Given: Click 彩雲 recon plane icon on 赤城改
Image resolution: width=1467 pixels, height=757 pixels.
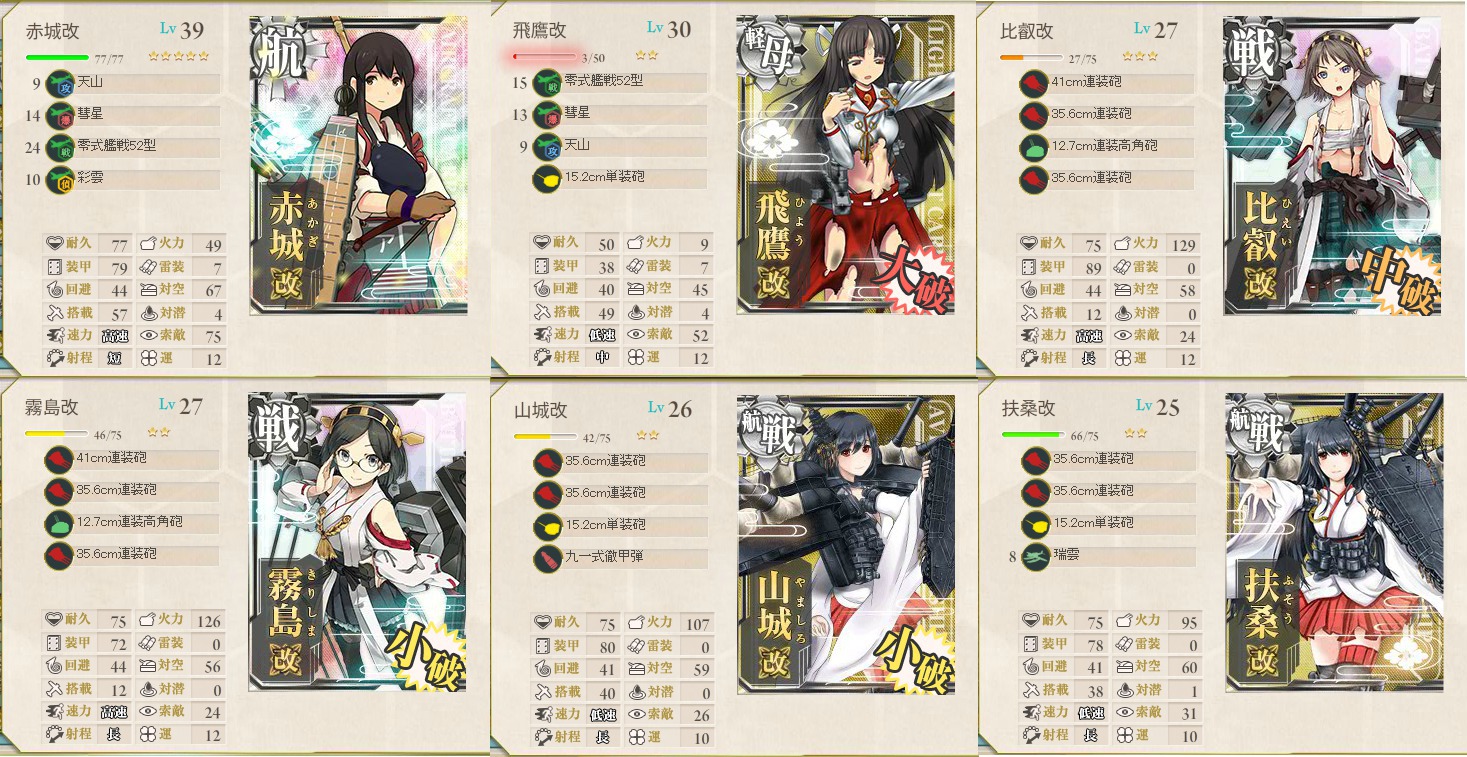Looking at the screenshot, I should (58, 180).
